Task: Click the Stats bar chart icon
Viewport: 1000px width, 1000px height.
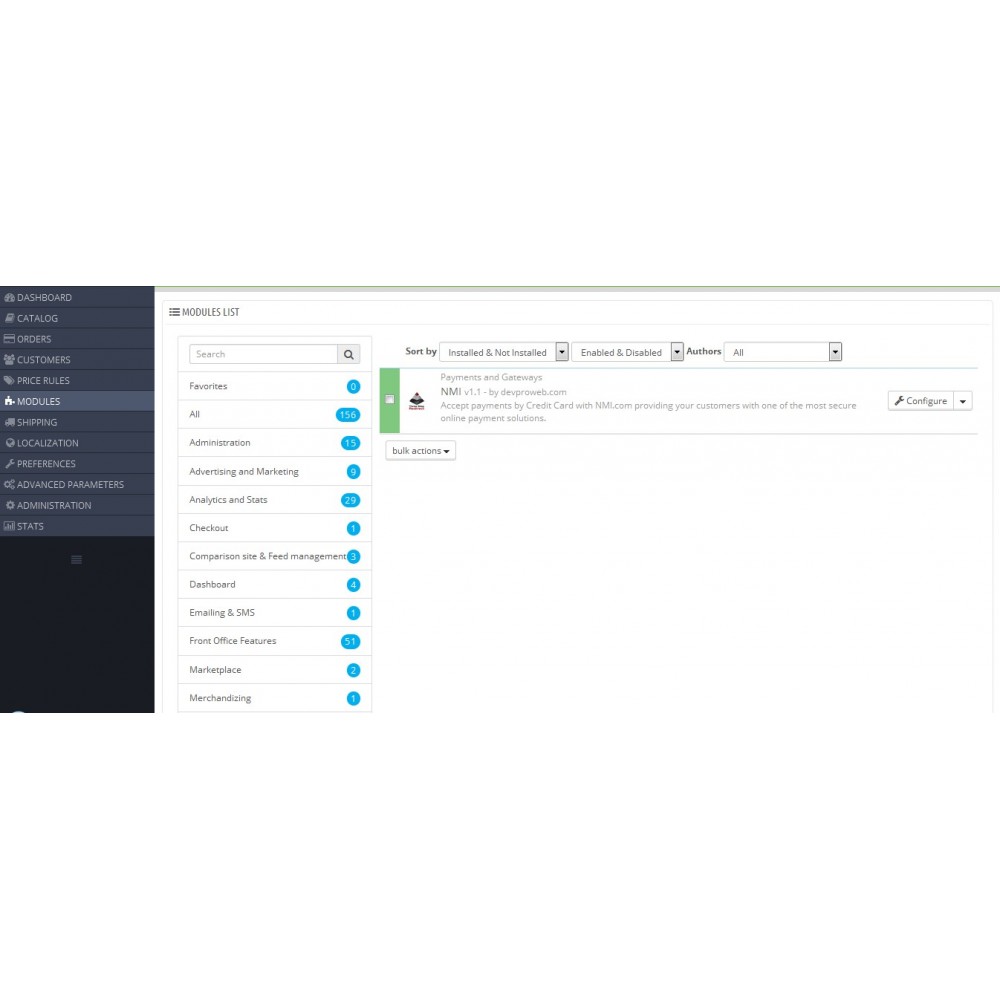Action: coord(9,526)
